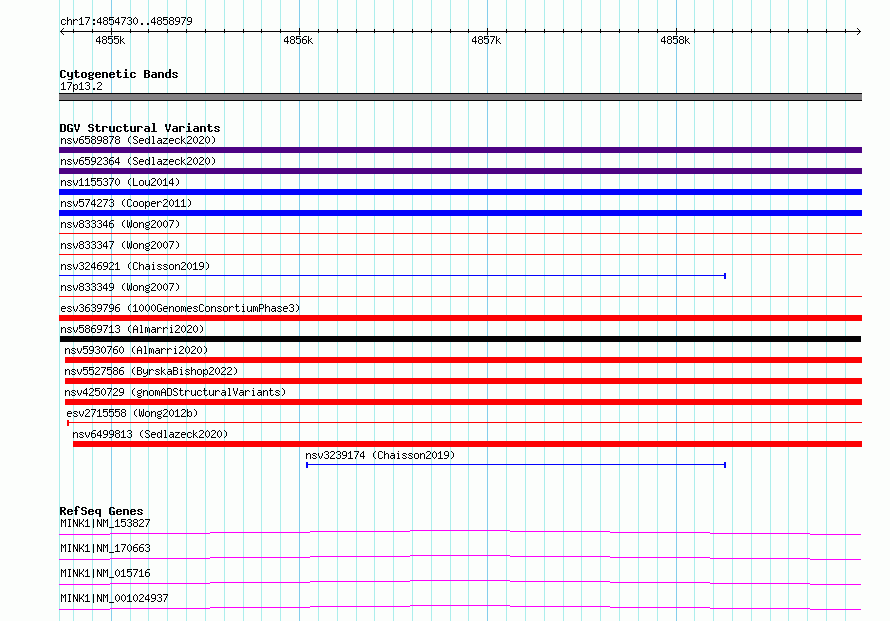This screenshot has height=621, width=890.
Task: Click the red bar under esv3639796
Action: [x=460, y=318]
